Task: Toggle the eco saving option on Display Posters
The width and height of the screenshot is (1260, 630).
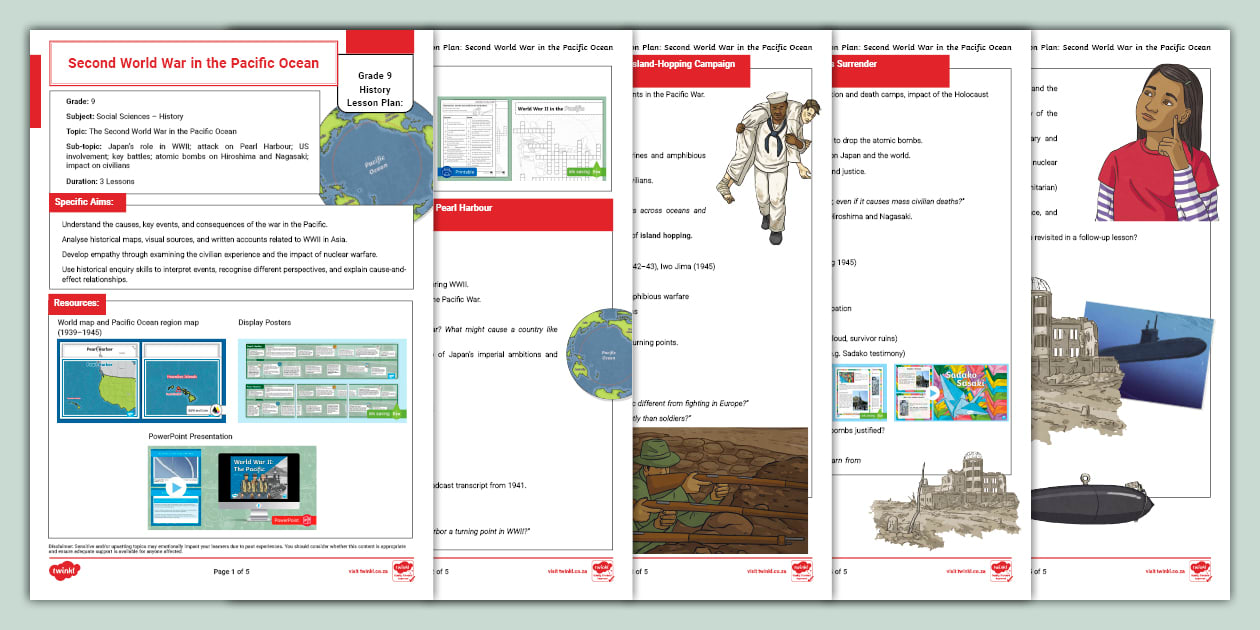Action: click(x=386, y=413)
